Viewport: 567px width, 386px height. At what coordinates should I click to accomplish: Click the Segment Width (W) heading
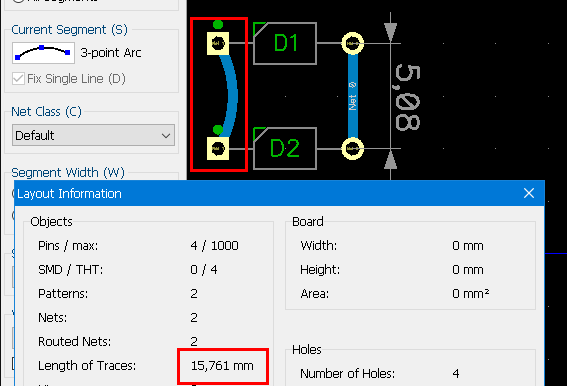click(68, 173)
